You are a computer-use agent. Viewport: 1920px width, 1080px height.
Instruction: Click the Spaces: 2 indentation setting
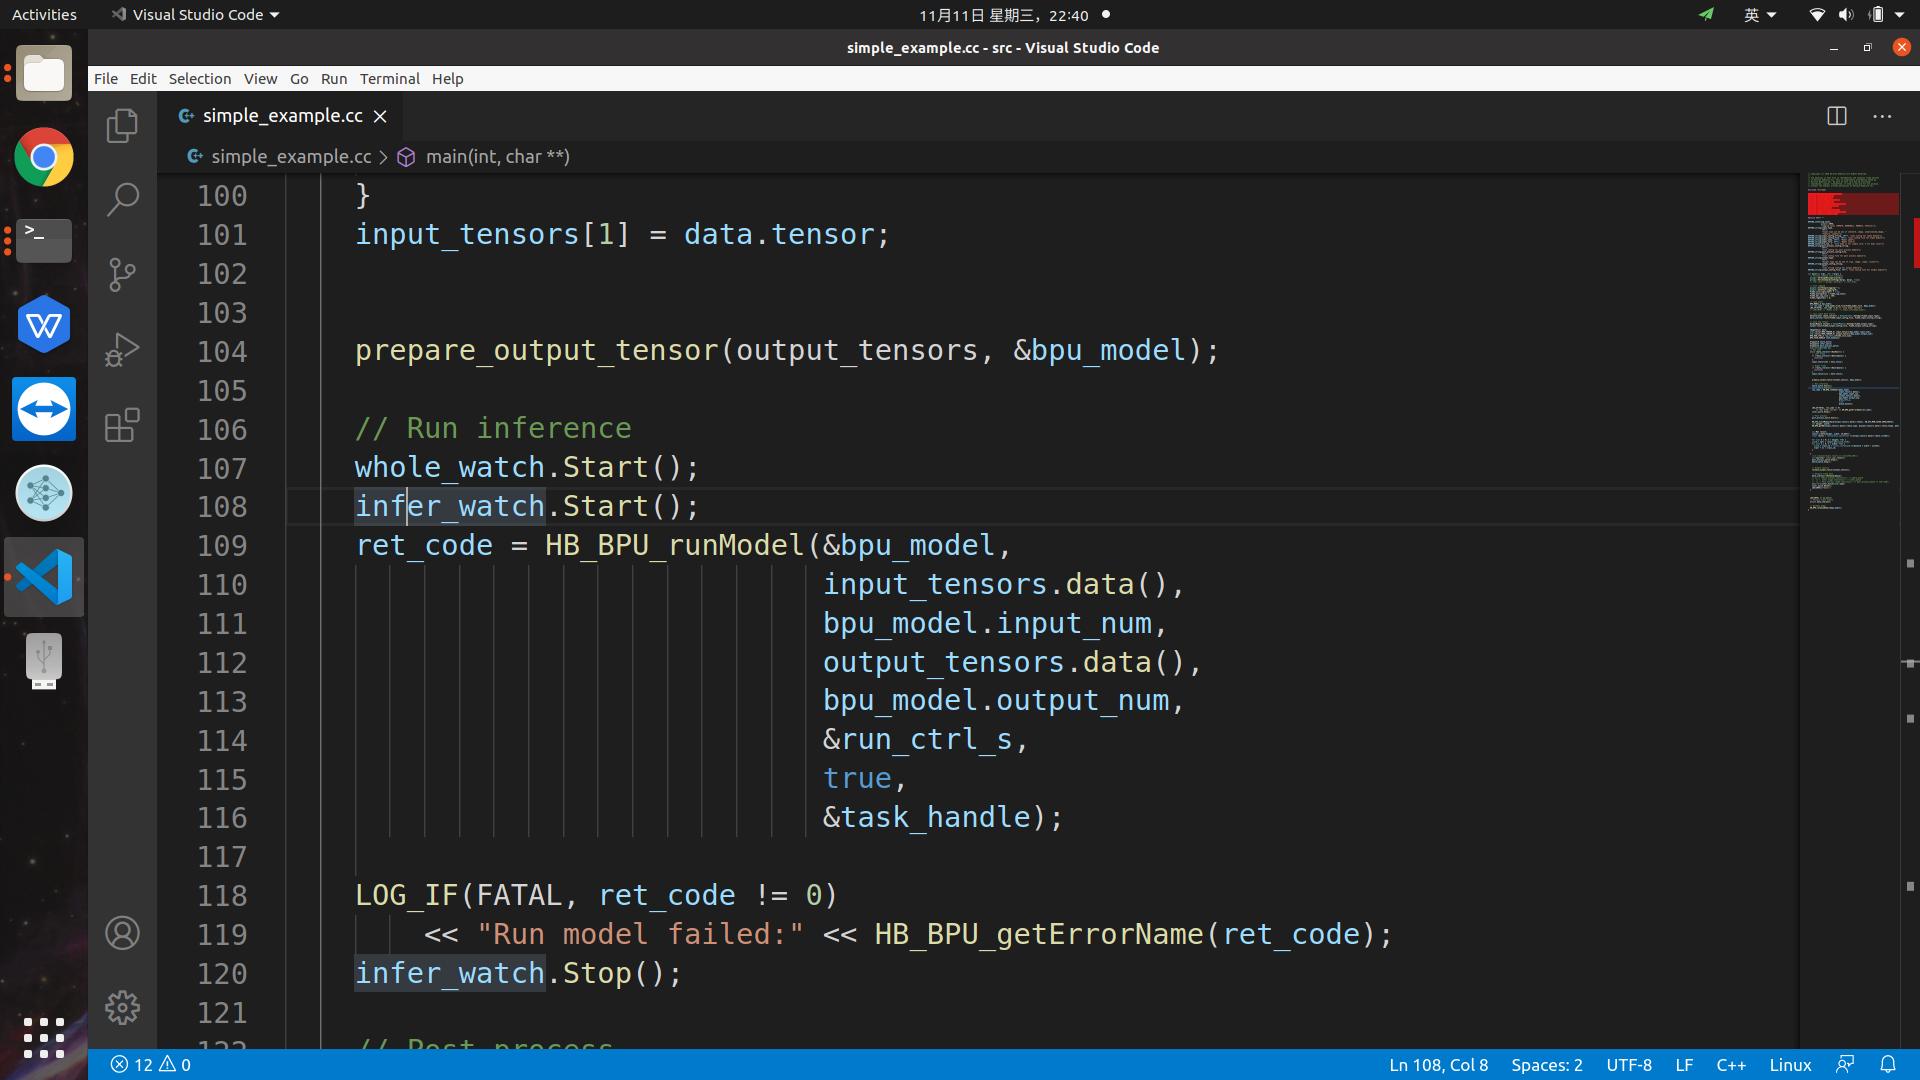point(1546,1065)
